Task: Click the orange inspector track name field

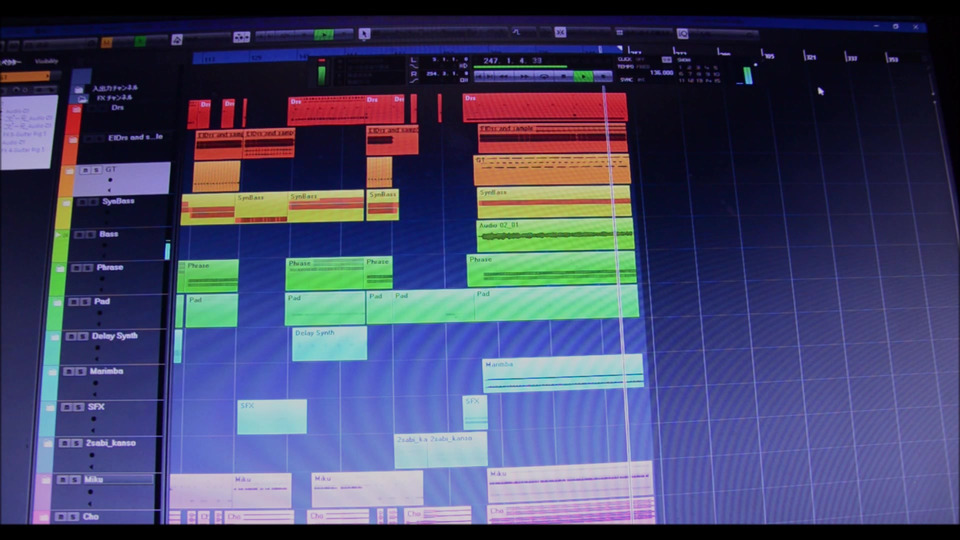Action: click(x=25, y=77)
